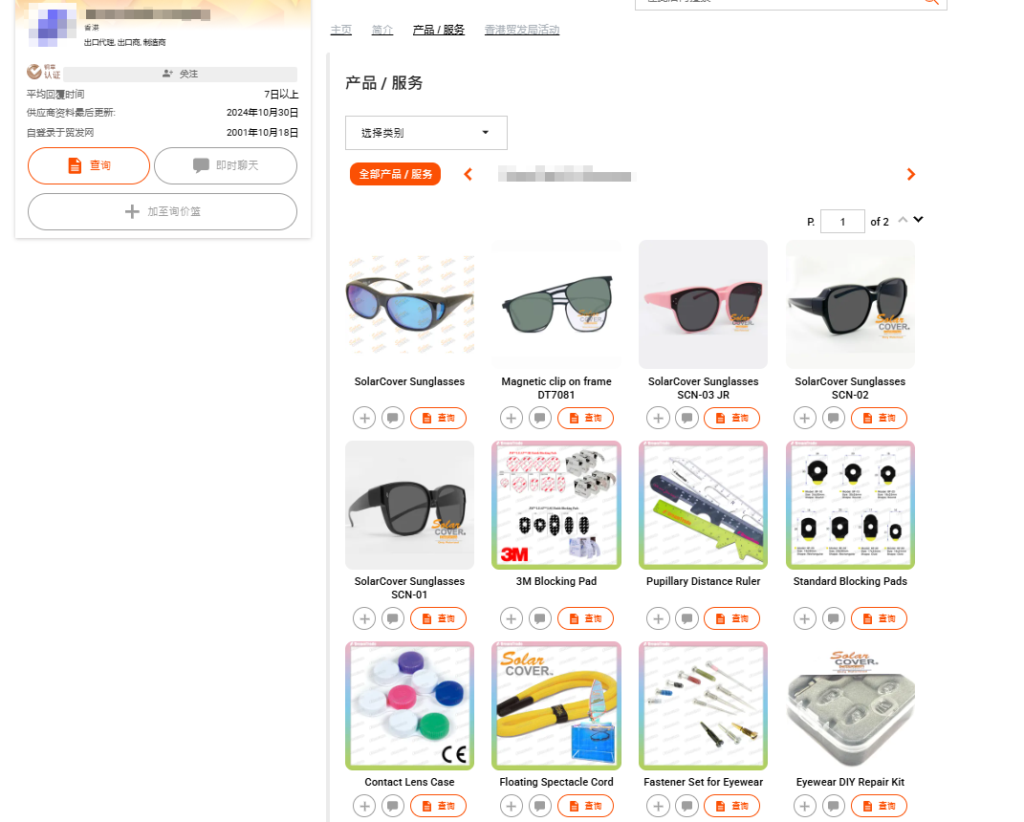The image size is (1024, 822).
Task: Click the search magnifier icon
Action: pyautogui.click(x=931, y=2)
